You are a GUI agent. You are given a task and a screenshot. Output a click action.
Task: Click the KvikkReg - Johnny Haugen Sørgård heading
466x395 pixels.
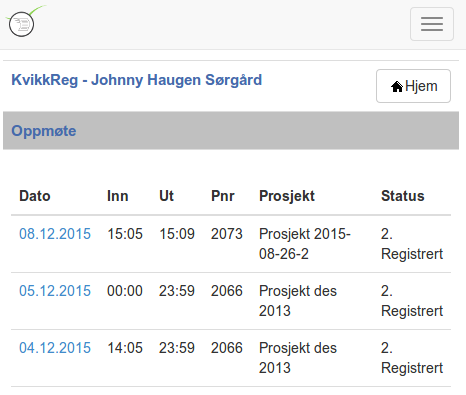point(137,80)
